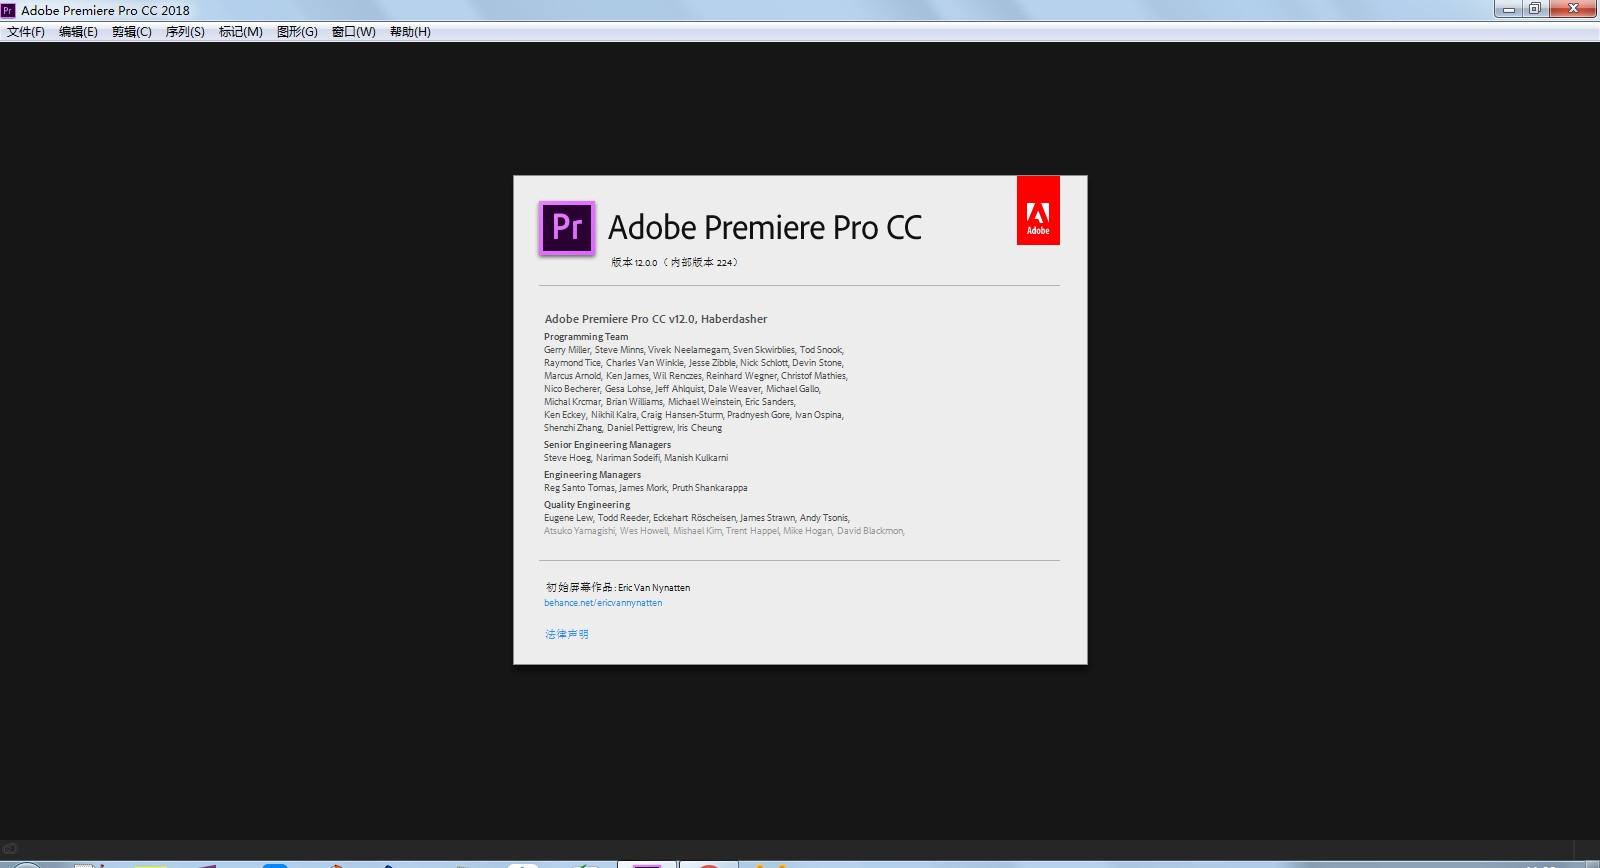This screenshot has height=868, width=1600.
Task: Open the 法律声明 legal notice link
Action: tap(567, 634)
